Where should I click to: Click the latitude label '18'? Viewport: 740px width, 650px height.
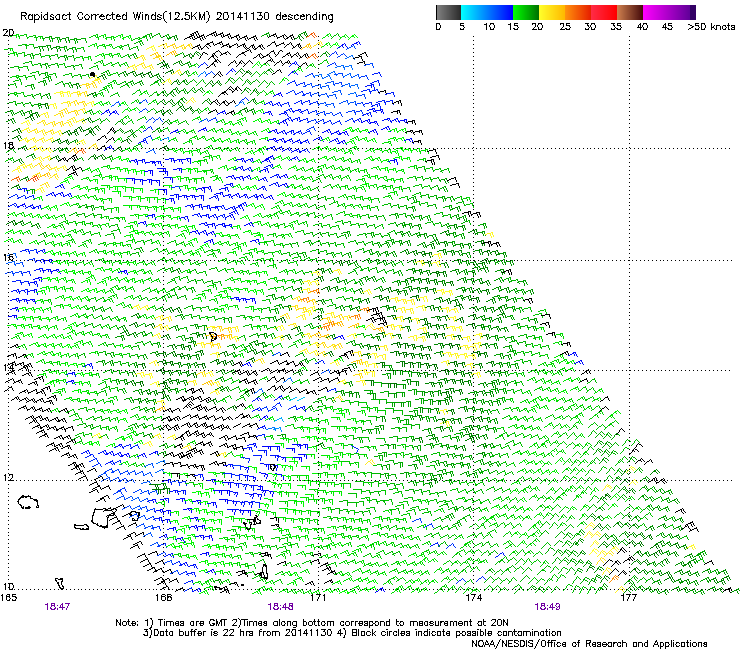point(8,145)
